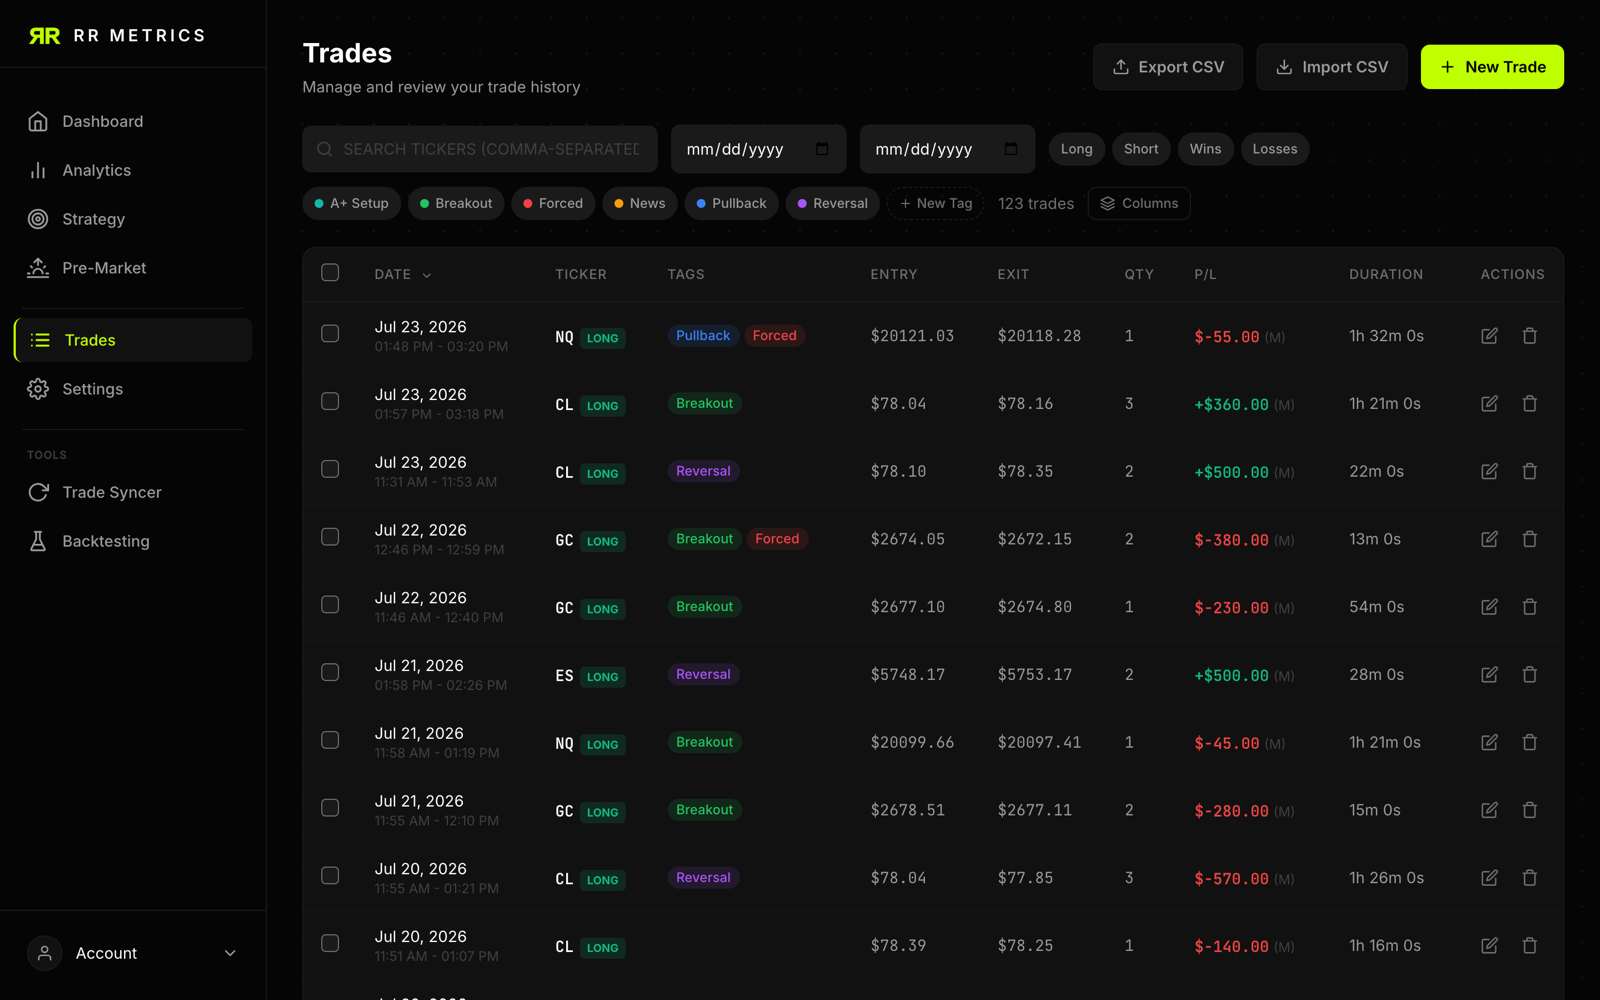1600x1000 pixels.
Task: Filter by the Reversal tag chip
Action: [x=833, y=203]
